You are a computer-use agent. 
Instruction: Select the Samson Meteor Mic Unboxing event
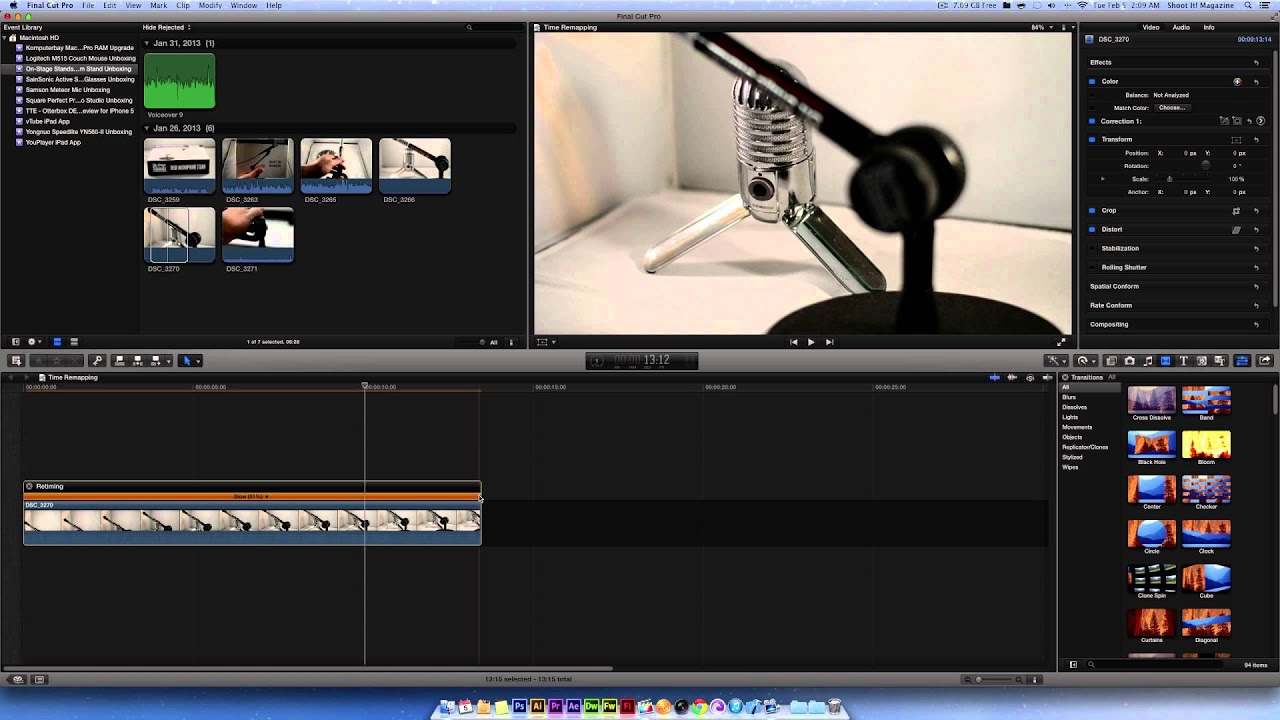(67, 90)
